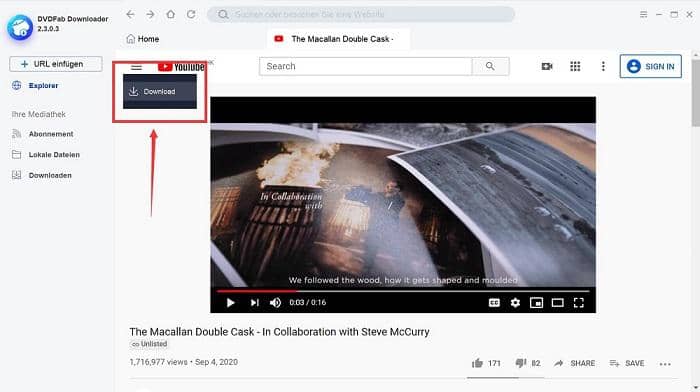Enter full screen mode

click(x=579, y=303)
